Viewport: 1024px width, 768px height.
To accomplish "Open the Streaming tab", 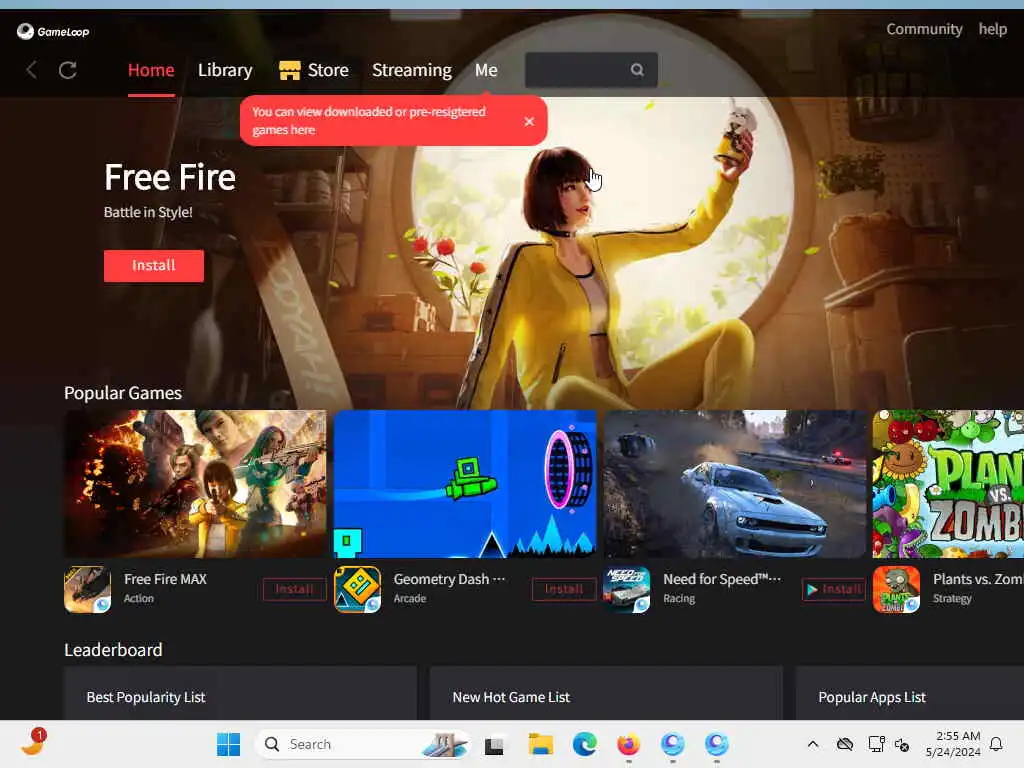I will (x=411, y=70).
